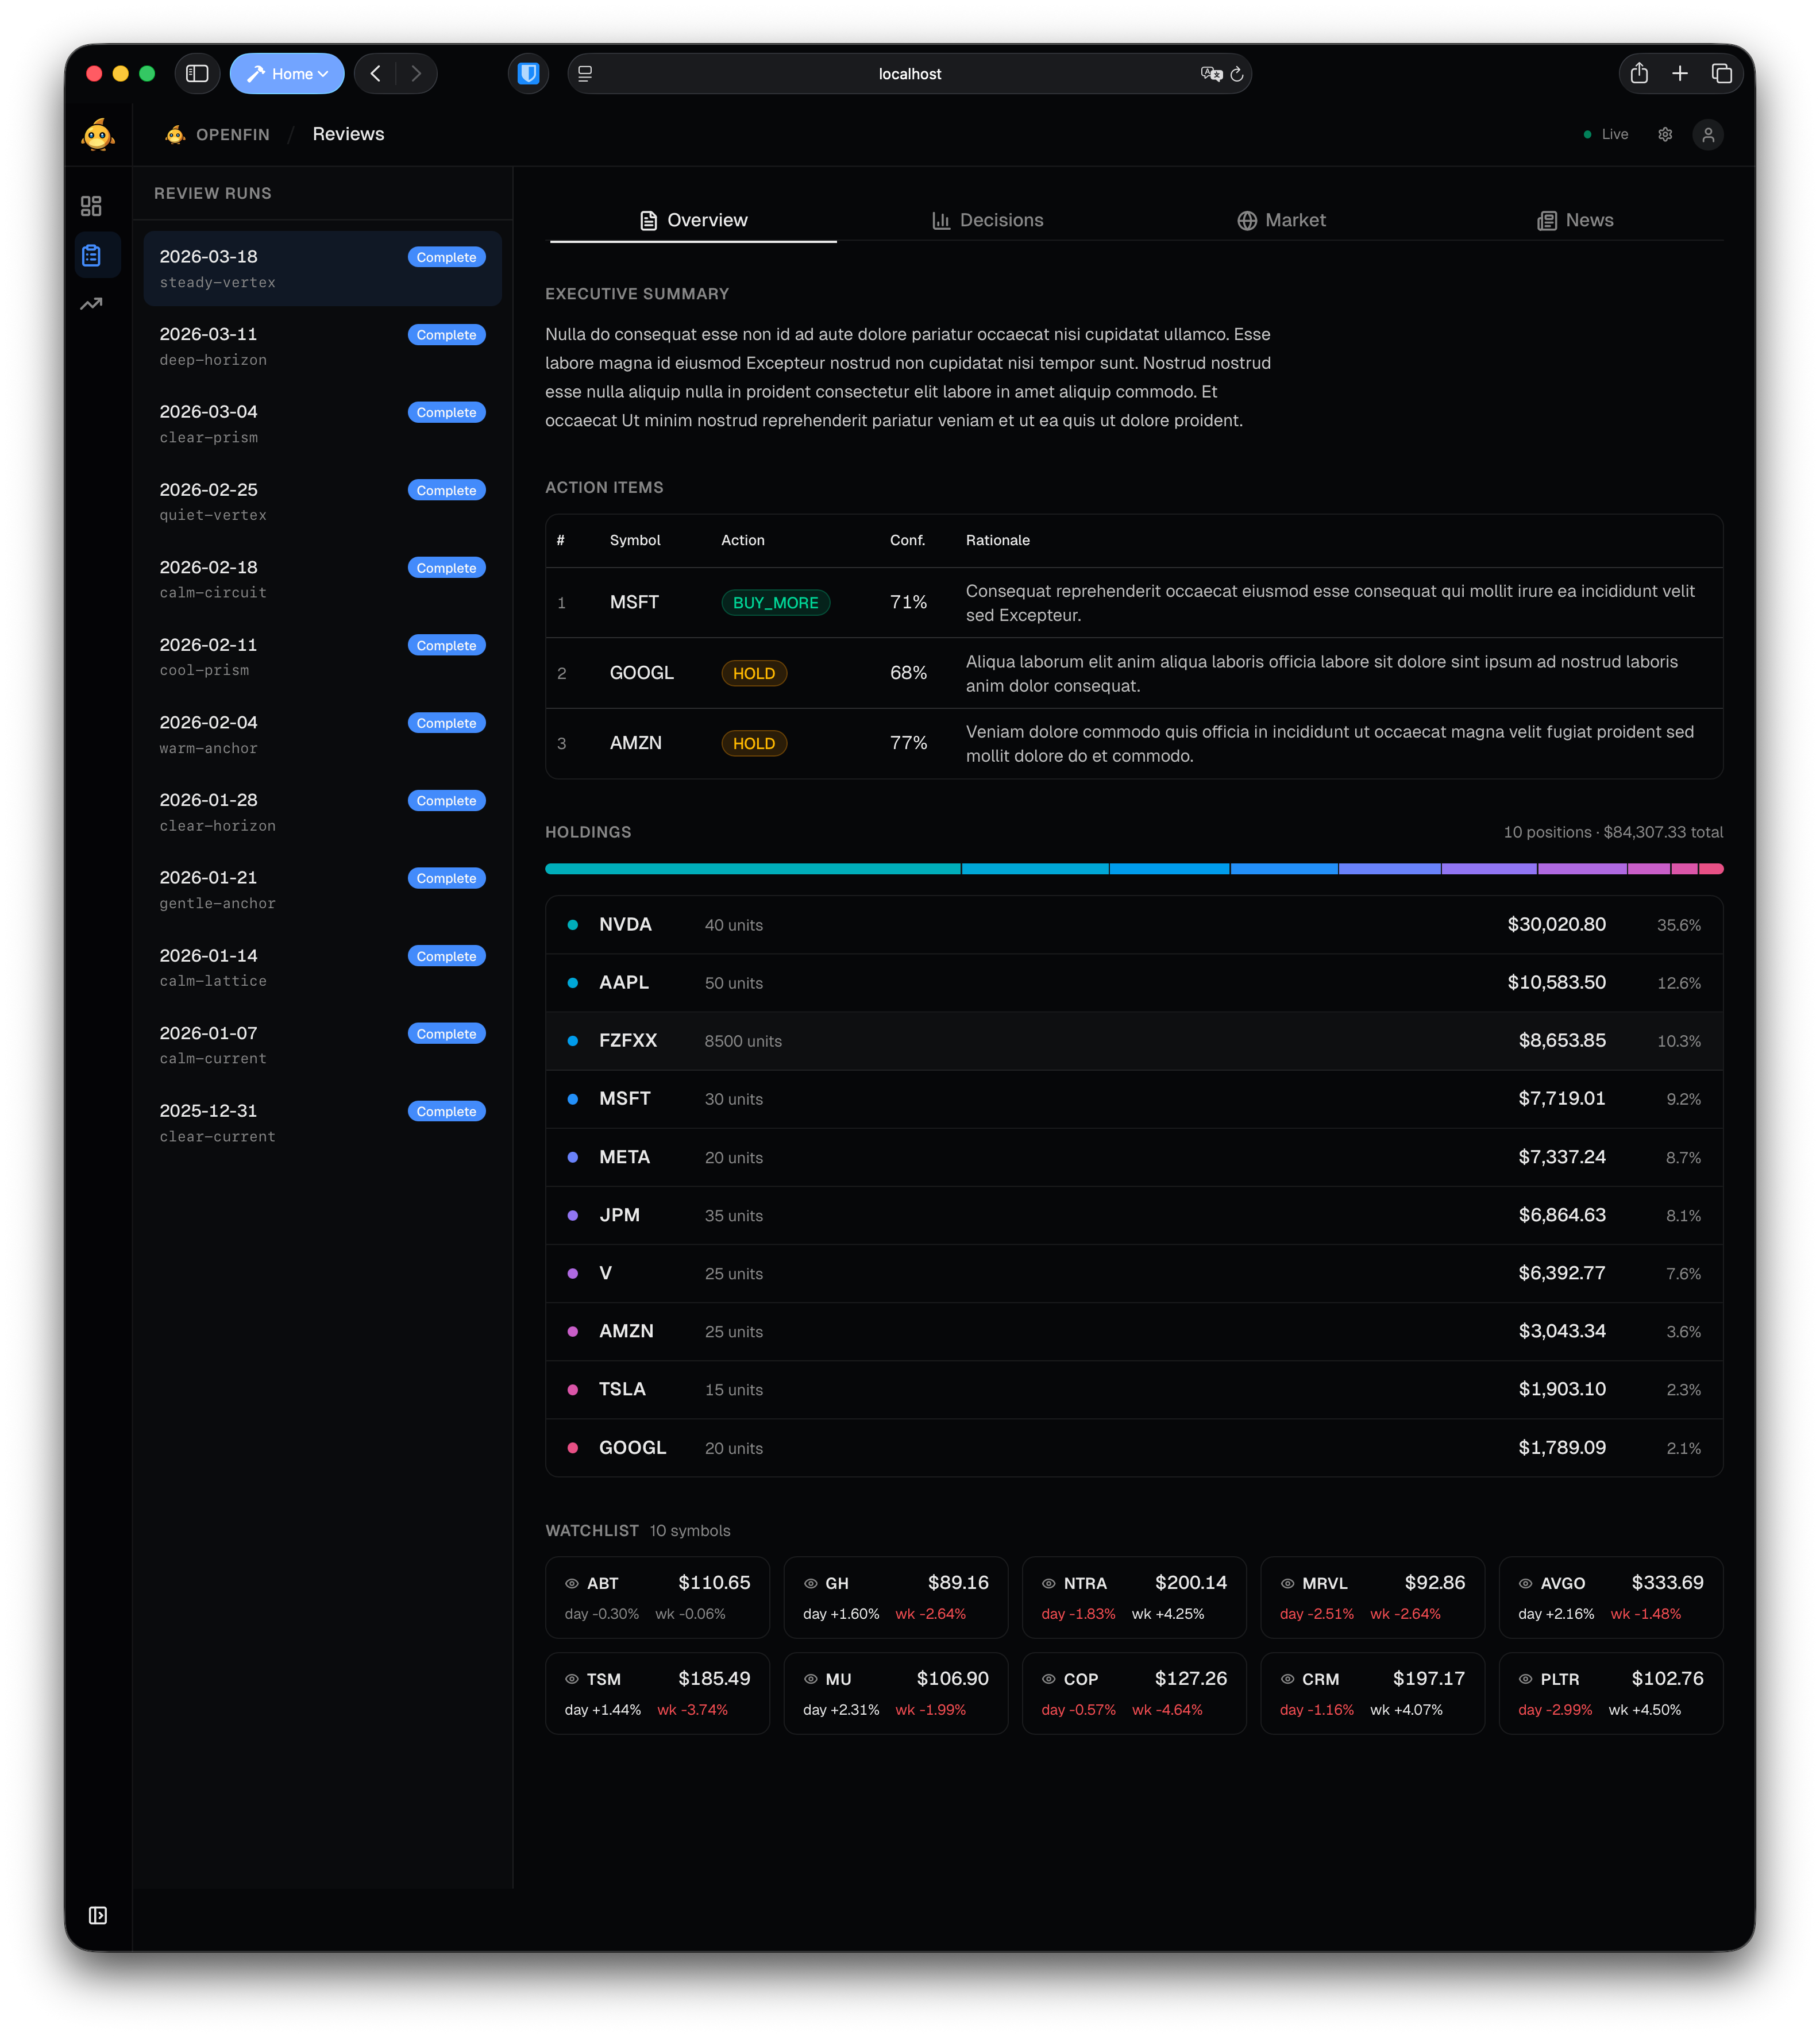Go forward with the browser forward arrow
The image size is (1820, 2037).
point(416,74)
